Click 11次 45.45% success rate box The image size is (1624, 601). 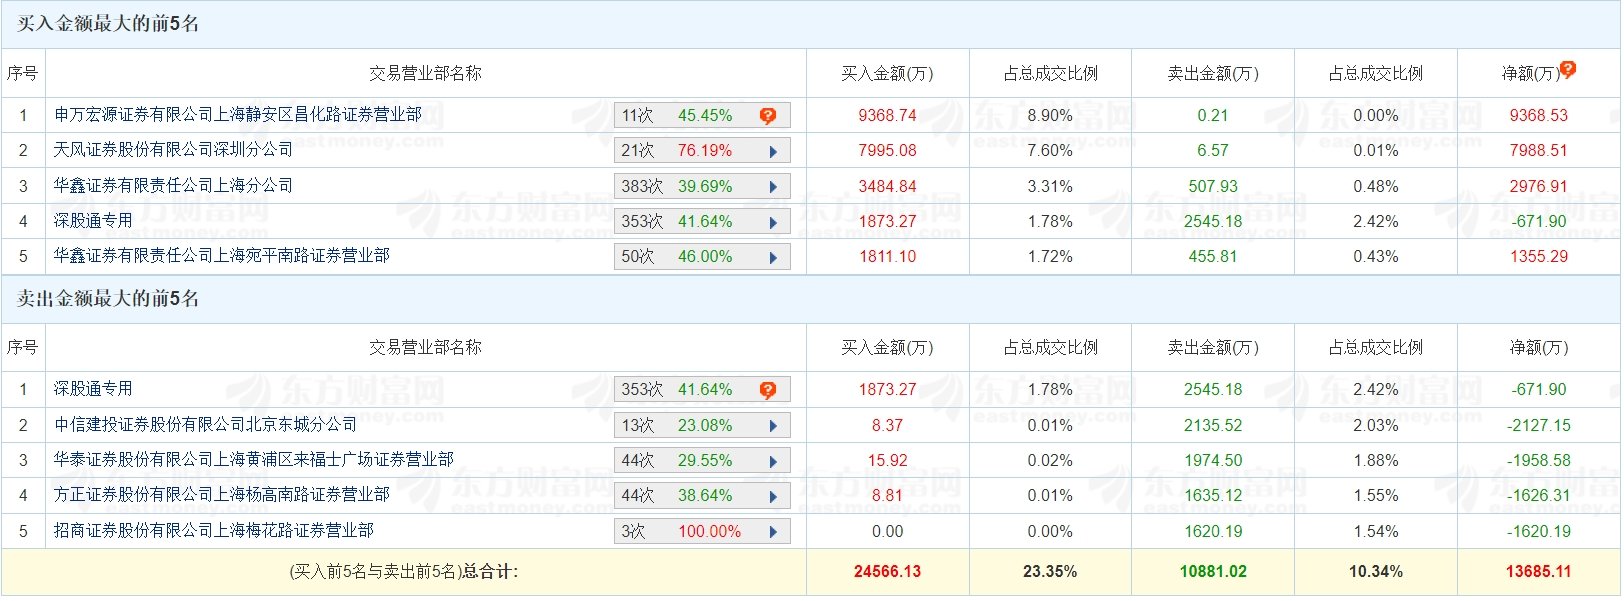click(690, 116)
